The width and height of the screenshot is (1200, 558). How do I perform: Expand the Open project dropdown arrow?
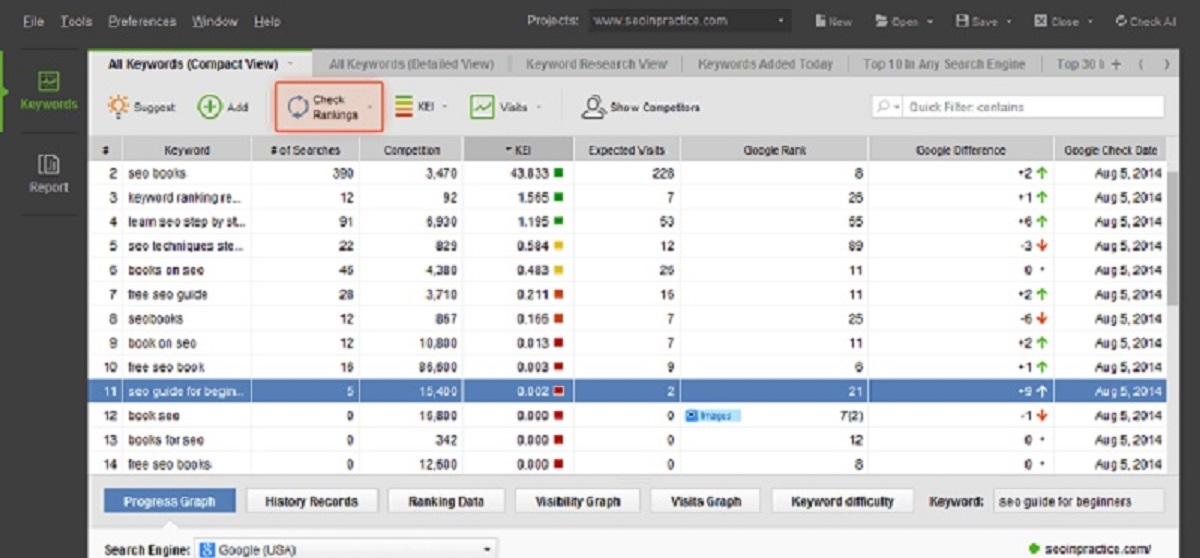(x=930, y=21)
